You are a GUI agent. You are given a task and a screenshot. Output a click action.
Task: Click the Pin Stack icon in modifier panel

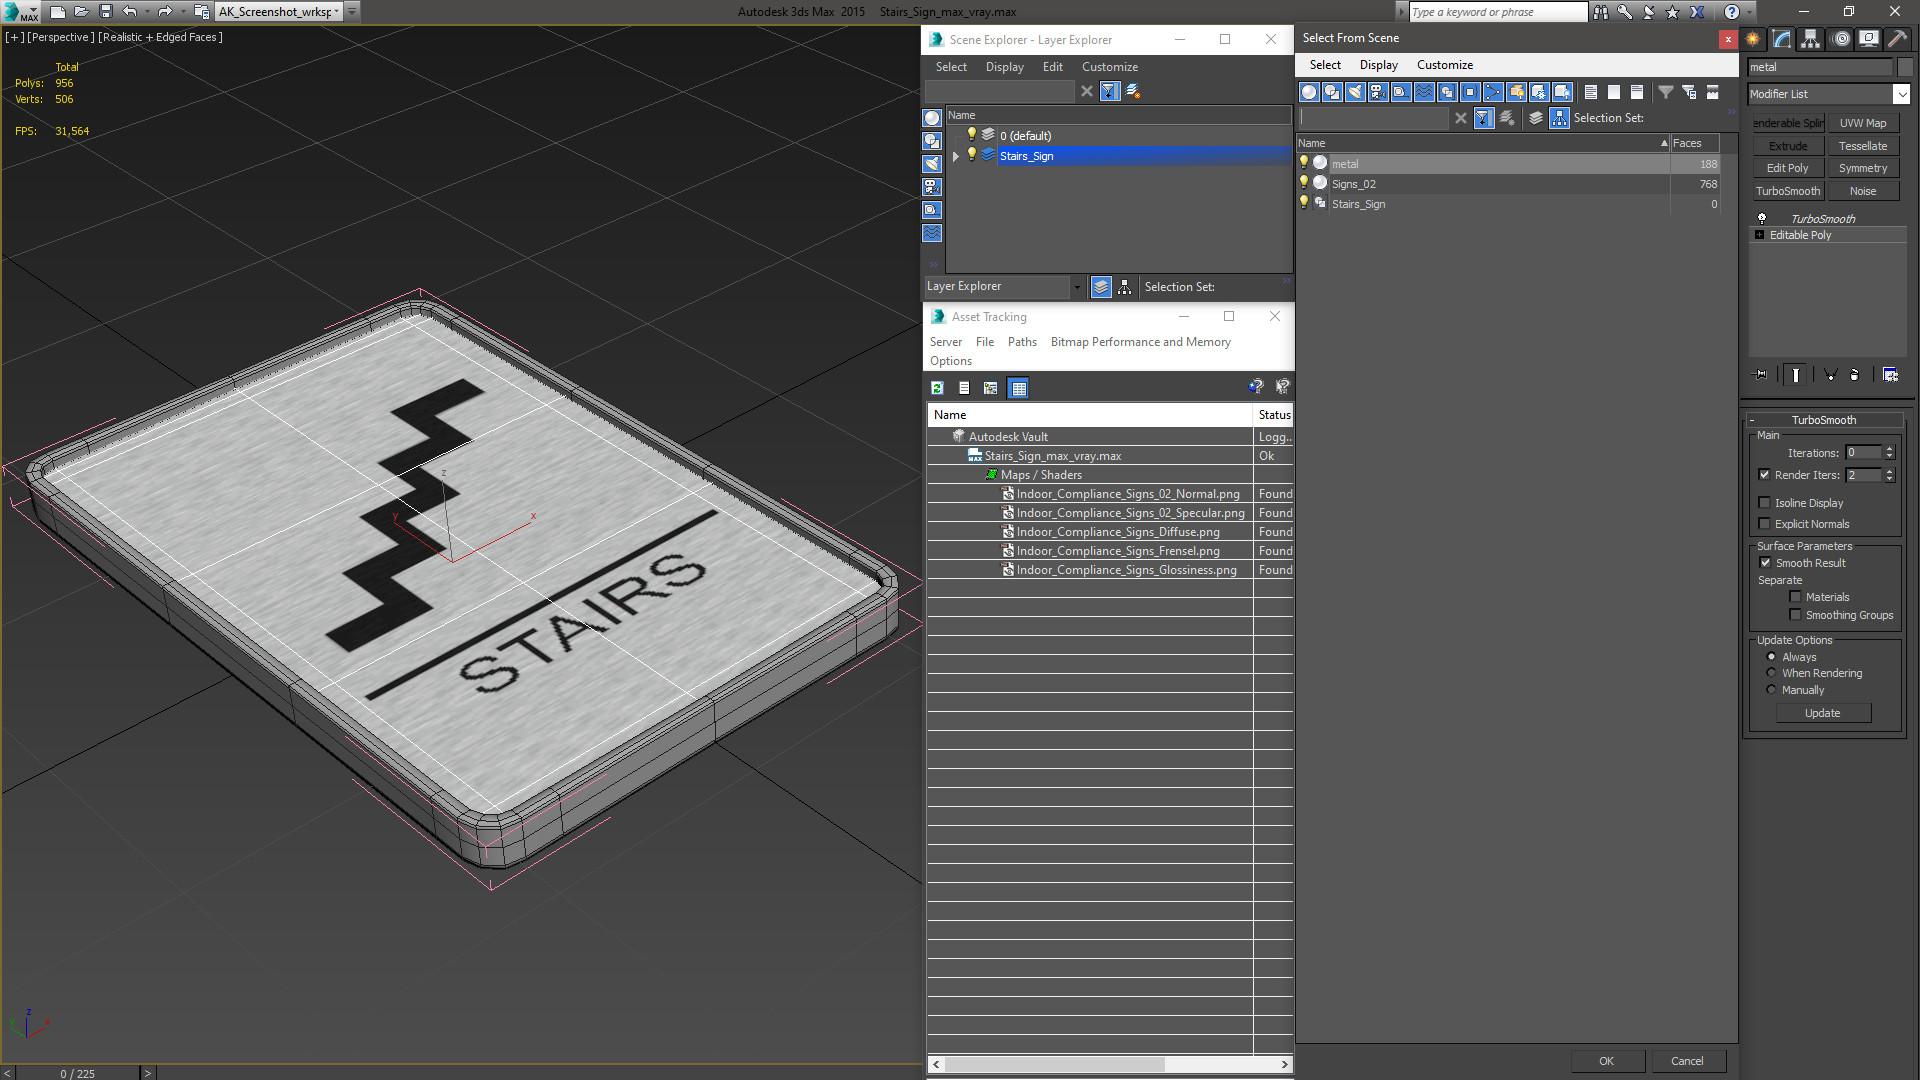tap(1761, 375)
